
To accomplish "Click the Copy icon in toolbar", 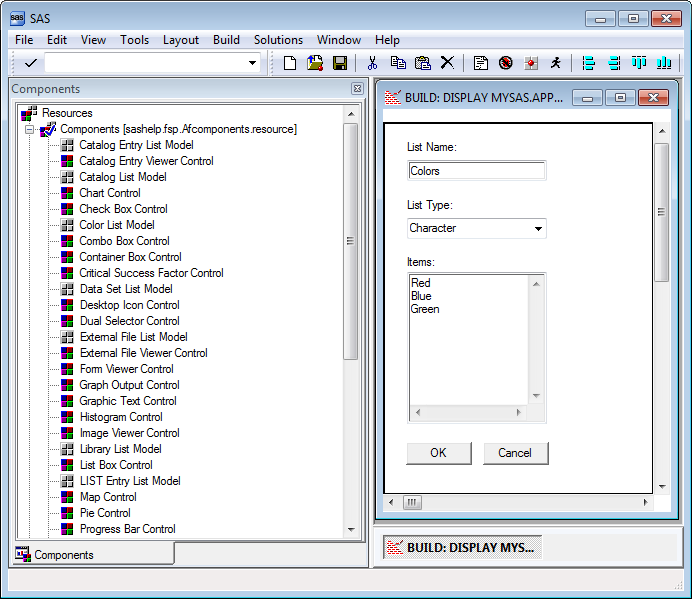I will coord(398,63).
